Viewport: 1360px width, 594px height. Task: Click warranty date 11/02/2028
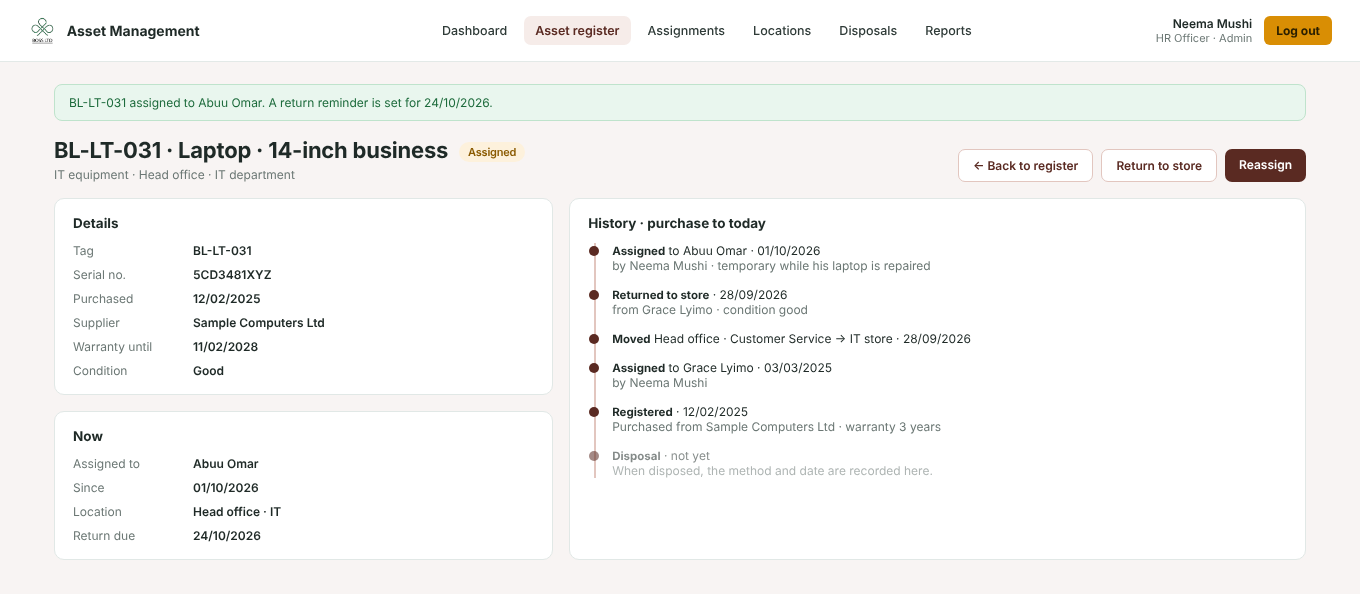226,347
